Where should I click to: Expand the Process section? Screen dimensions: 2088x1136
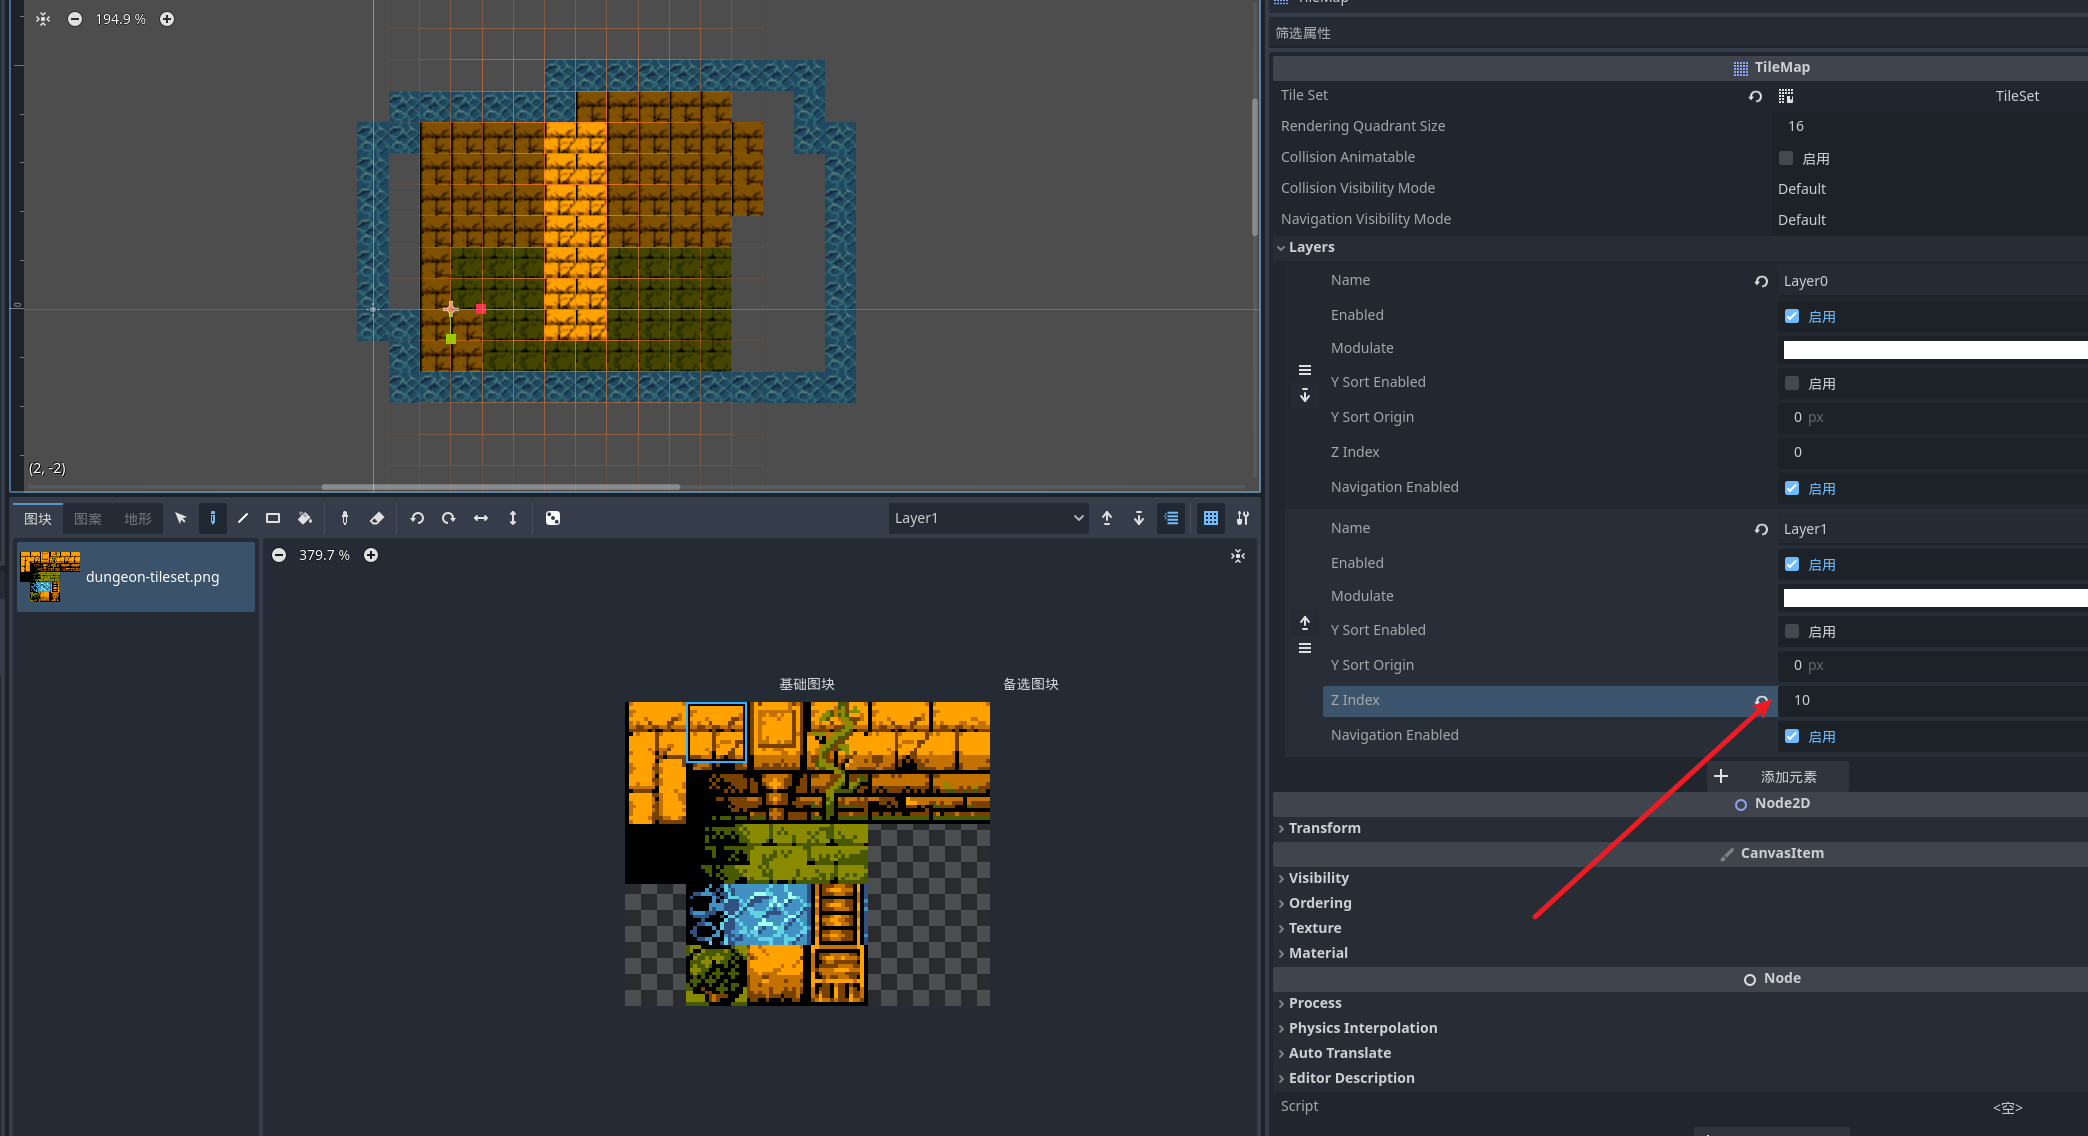click(x=1314, y=1003)
